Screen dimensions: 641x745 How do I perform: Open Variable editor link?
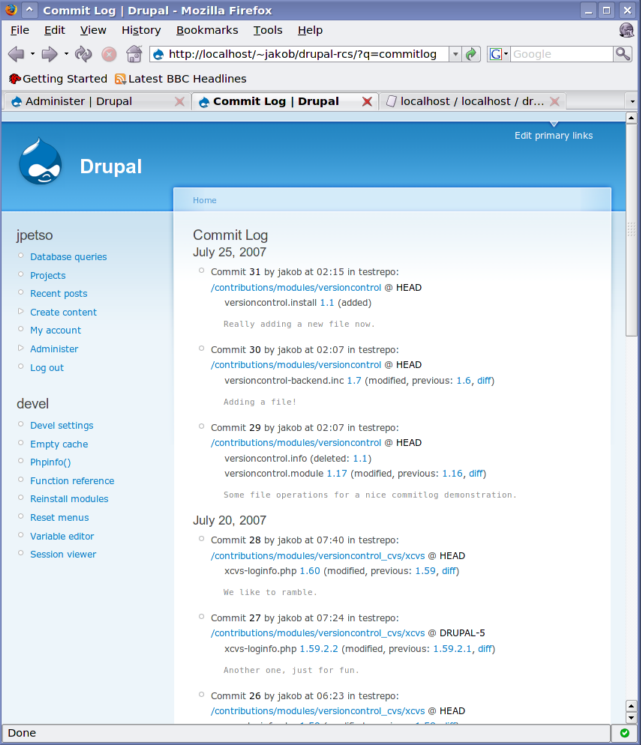(62, 536)
